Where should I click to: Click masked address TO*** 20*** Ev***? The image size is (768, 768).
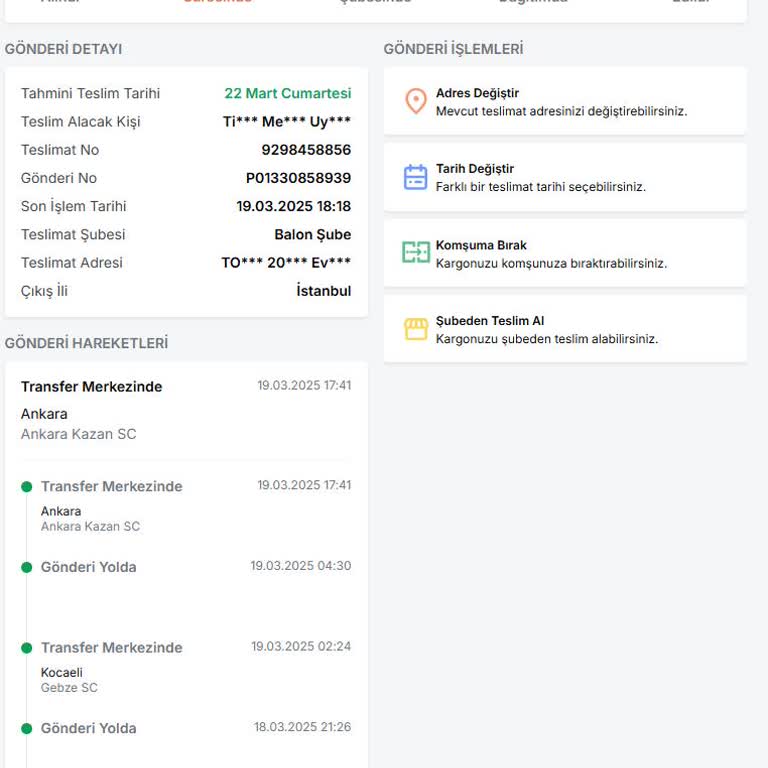[x=286, y=263]
